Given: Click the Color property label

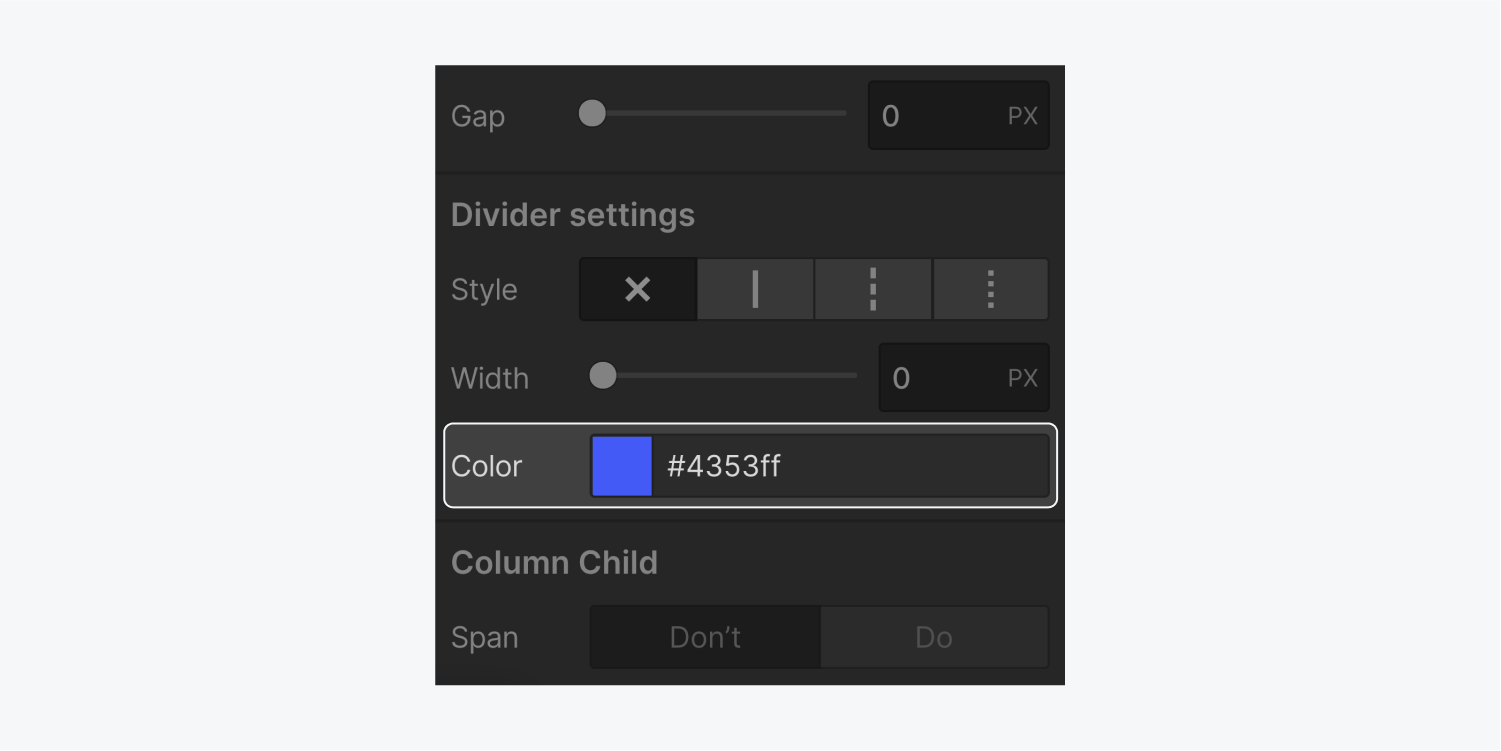Looking at the screenshot, I should (x=487, y=466).
